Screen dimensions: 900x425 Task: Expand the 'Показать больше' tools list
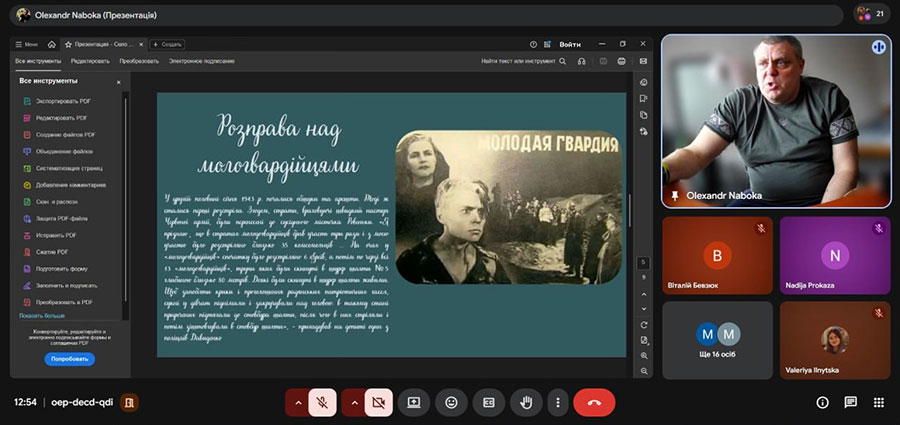pos(42,316)
